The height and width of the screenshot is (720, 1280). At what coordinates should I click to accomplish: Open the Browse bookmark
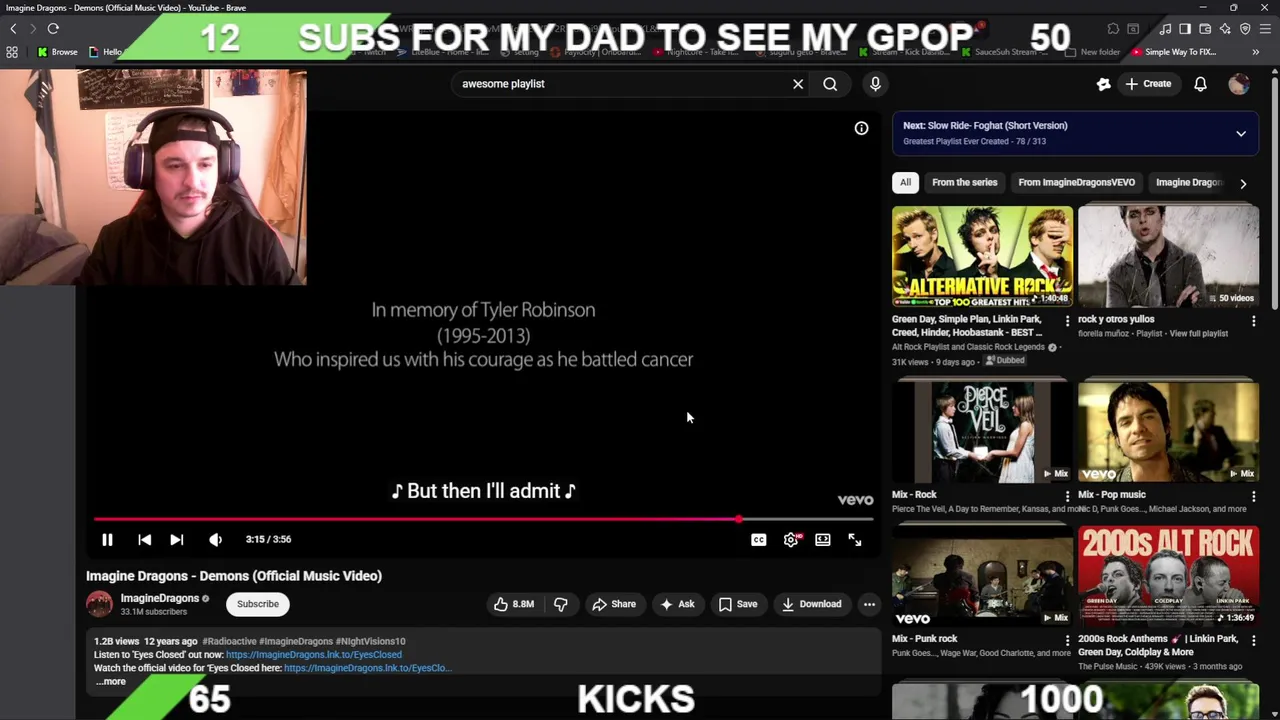58,52
